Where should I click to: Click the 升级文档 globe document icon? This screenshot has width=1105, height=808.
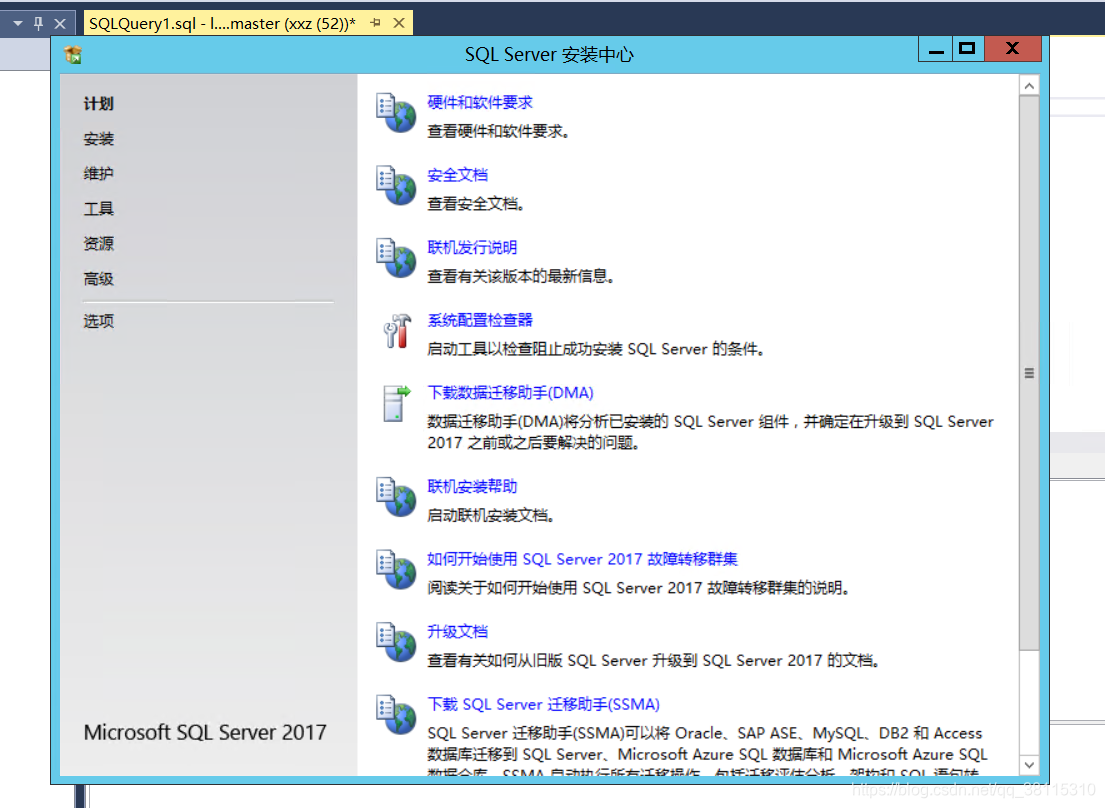(x=395, y=642)
